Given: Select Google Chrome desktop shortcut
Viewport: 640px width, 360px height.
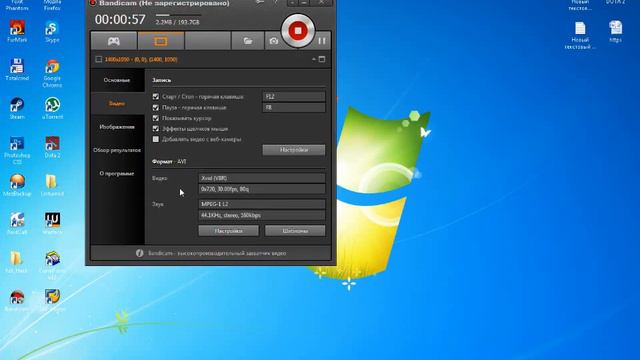Looking at the screenshot, I should (x=52, y=73).
